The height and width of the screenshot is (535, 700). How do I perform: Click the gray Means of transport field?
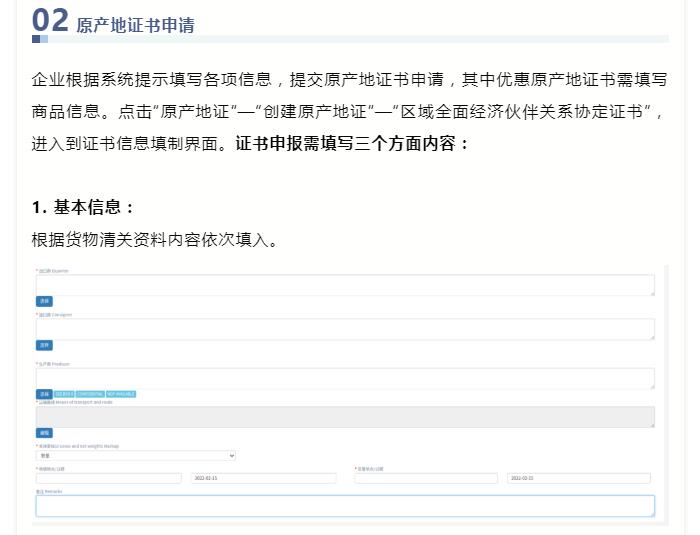(344, 417)
